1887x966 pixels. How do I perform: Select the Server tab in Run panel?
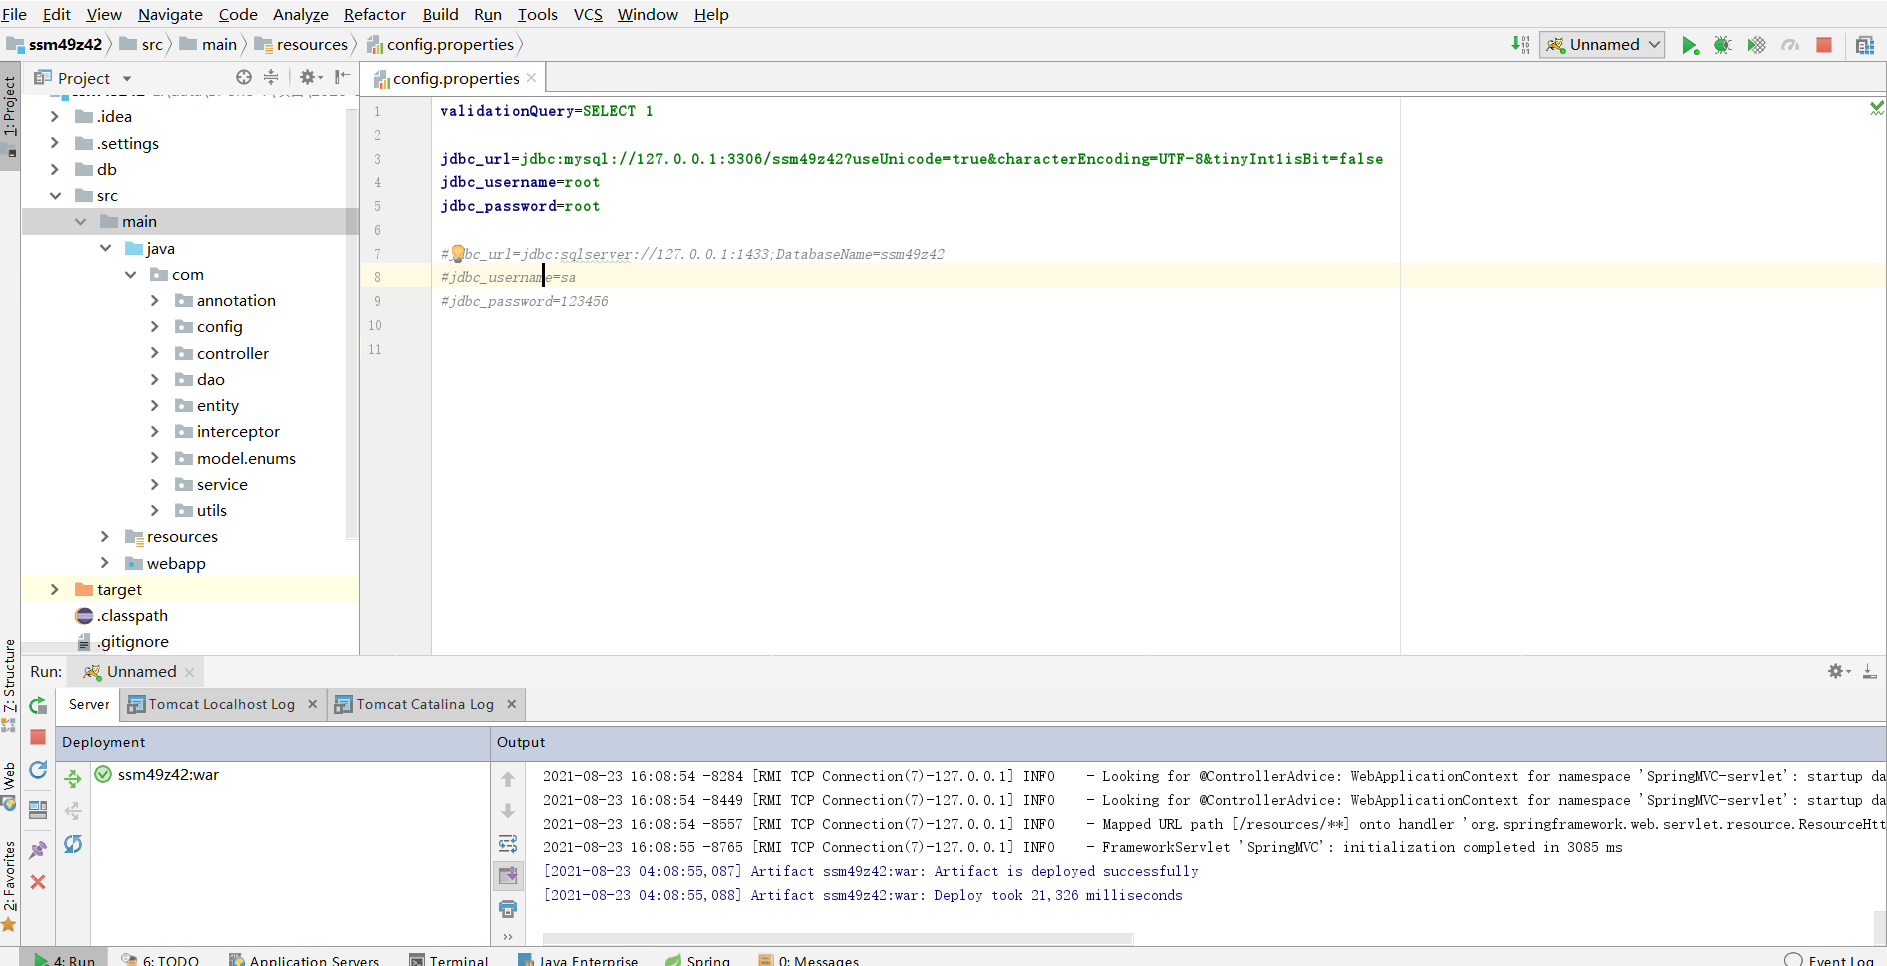pos(89,704)
